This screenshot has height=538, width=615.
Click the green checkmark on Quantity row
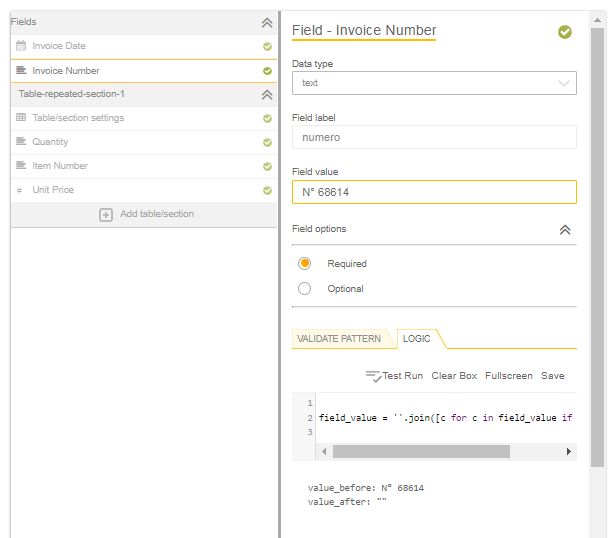pyautogui.click(x=267, y=142)
